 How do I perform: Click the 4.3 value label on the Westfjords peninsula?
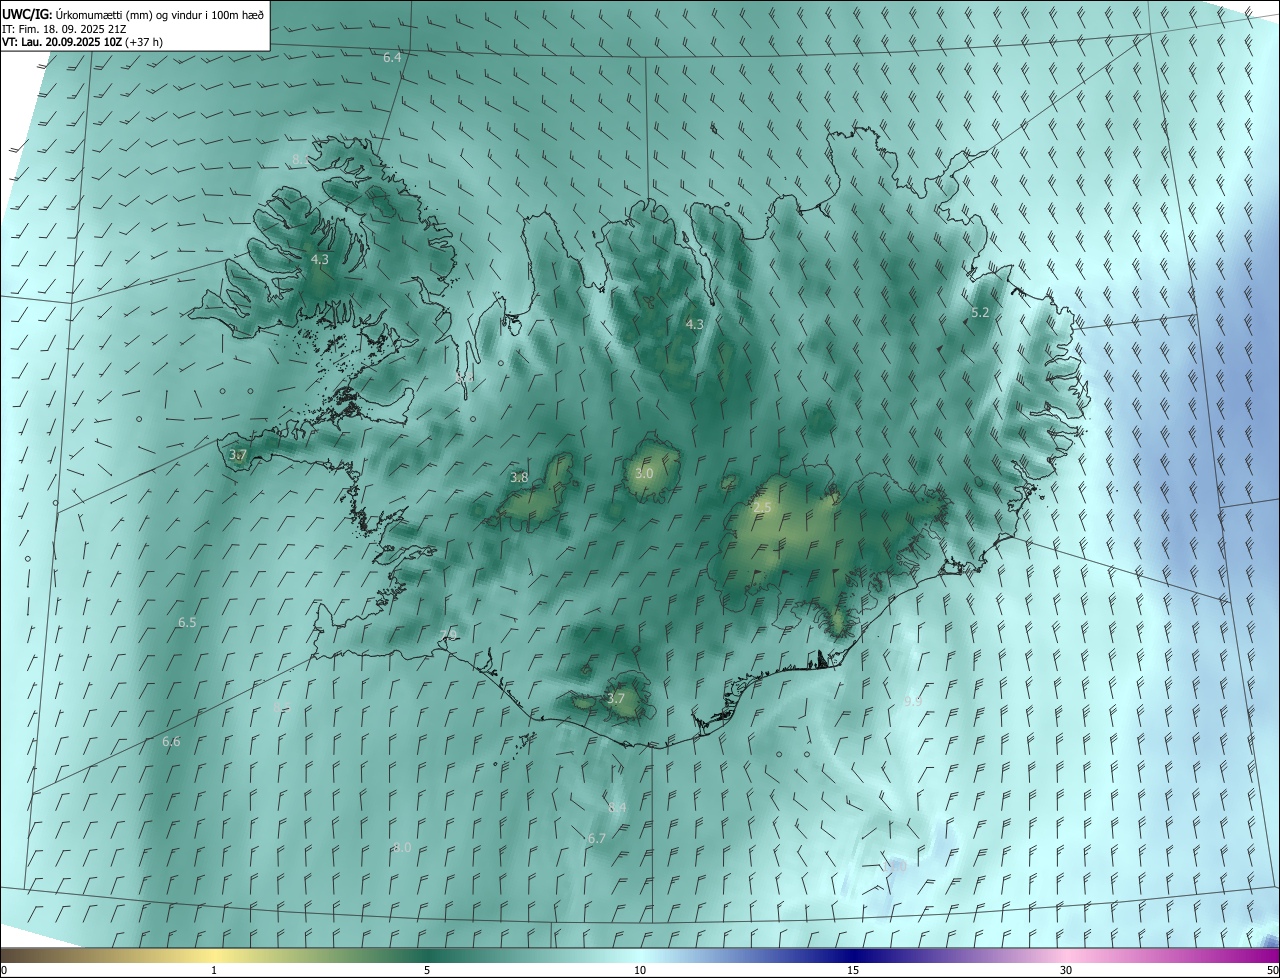[319, 259]
